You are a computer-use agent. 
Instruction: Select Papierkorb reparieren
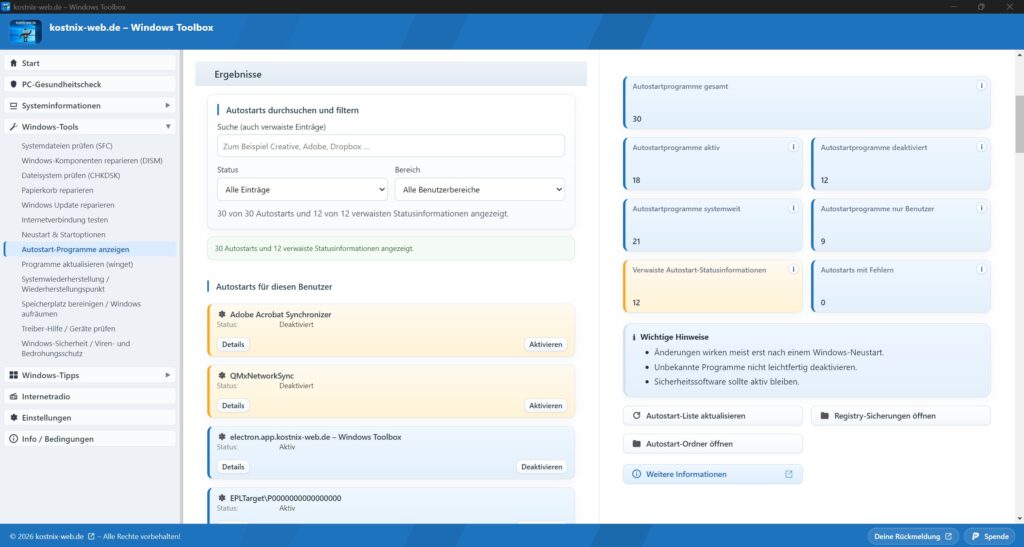[57, 191]
